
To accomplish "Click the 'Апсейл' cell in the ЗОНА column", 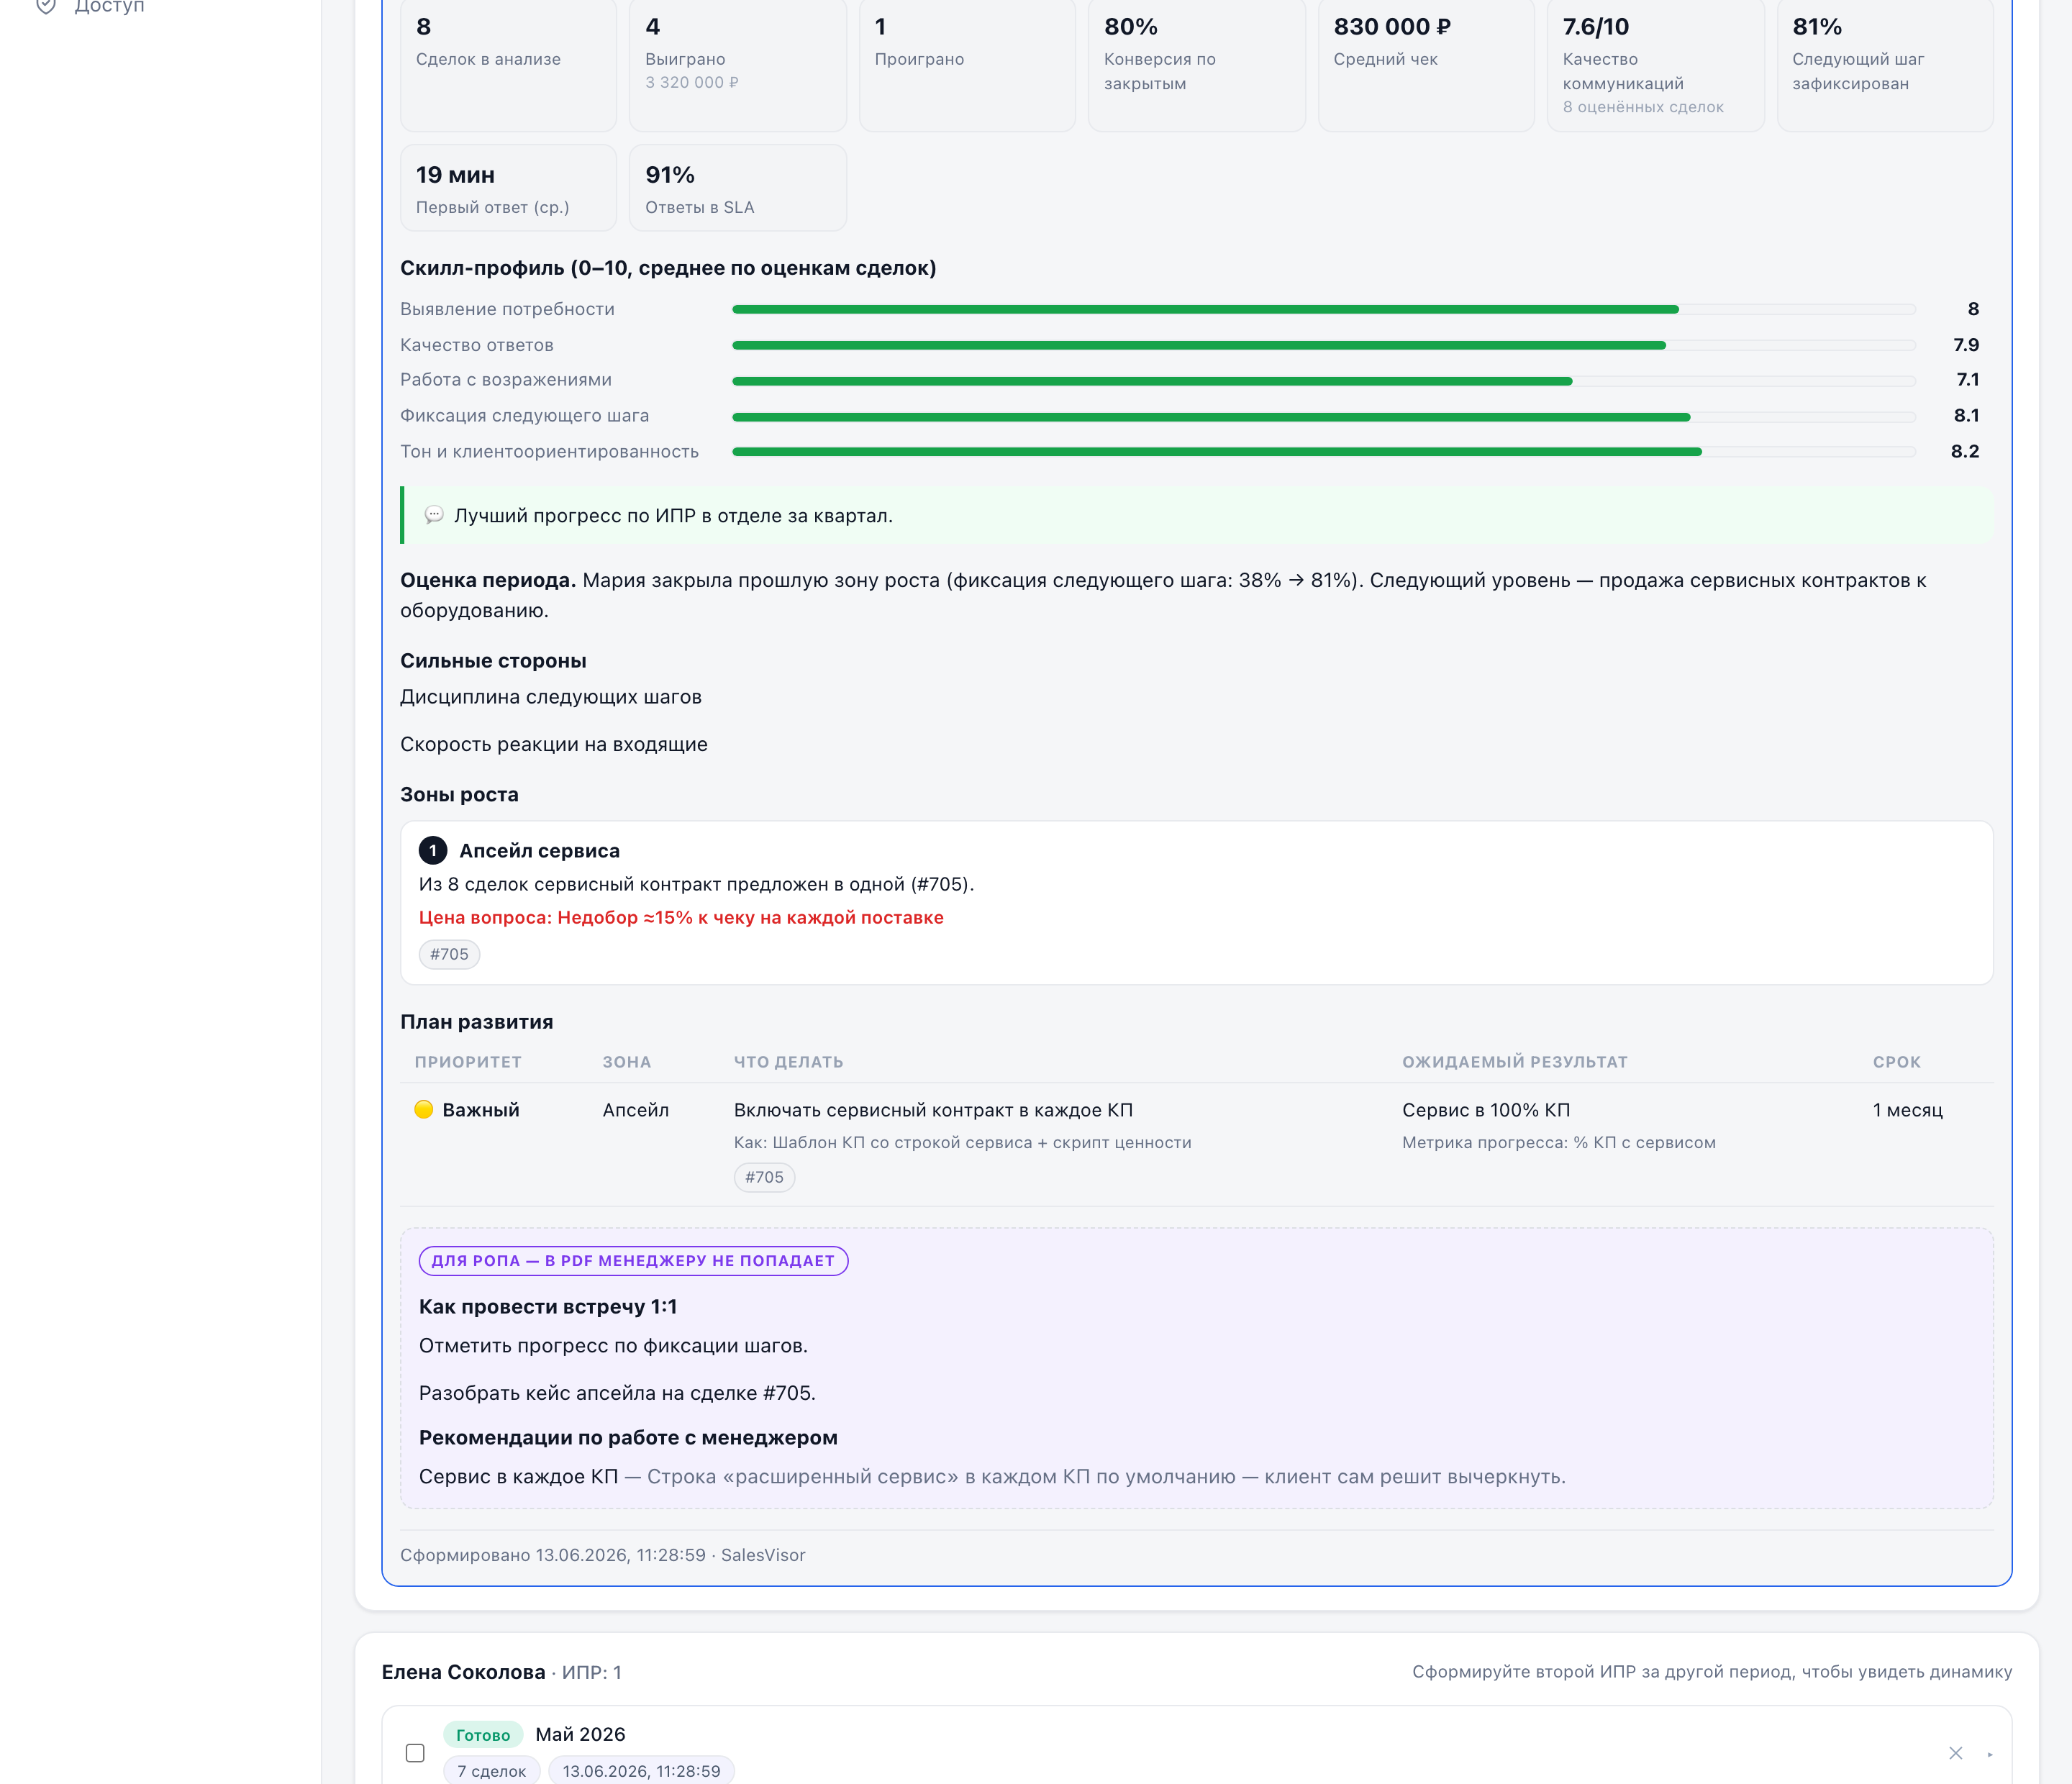I will [x=636, y=1110].
